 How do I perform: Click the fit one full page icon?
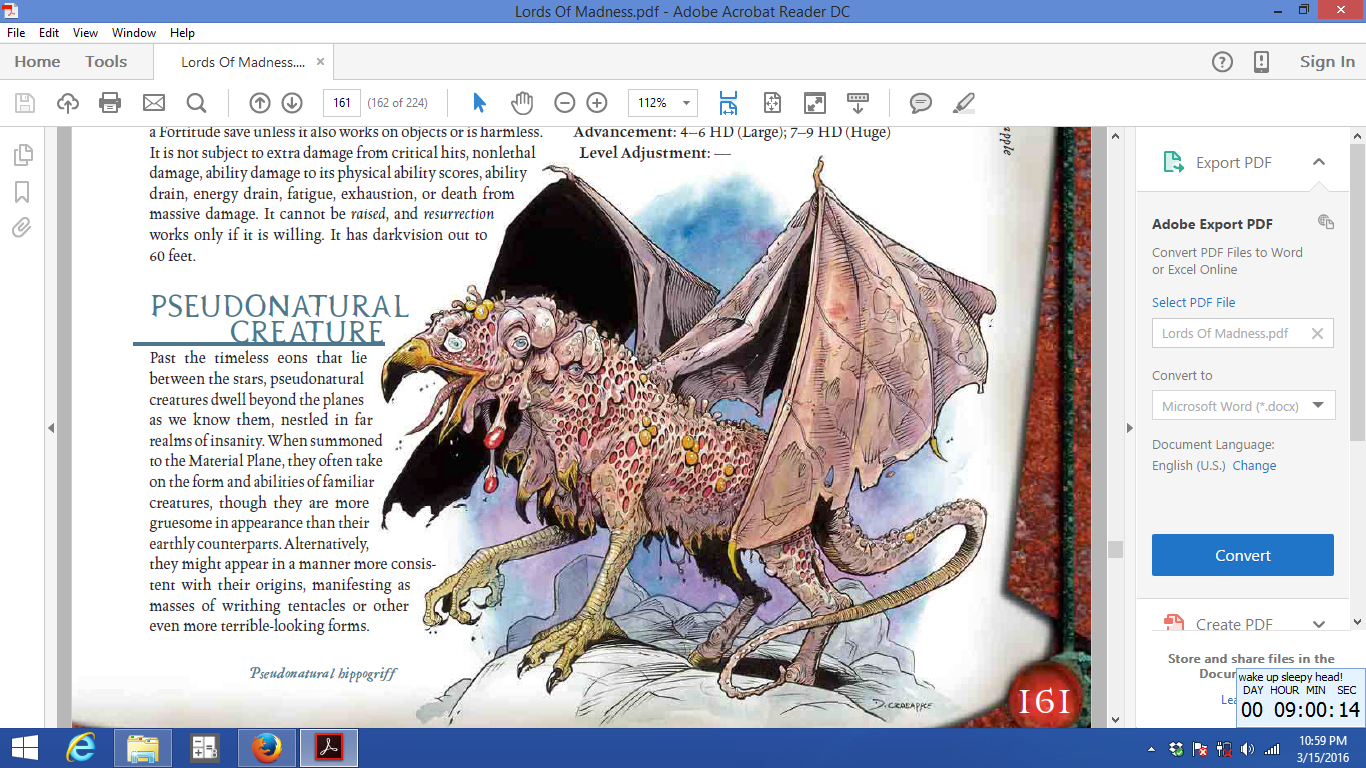coord(772,103)
